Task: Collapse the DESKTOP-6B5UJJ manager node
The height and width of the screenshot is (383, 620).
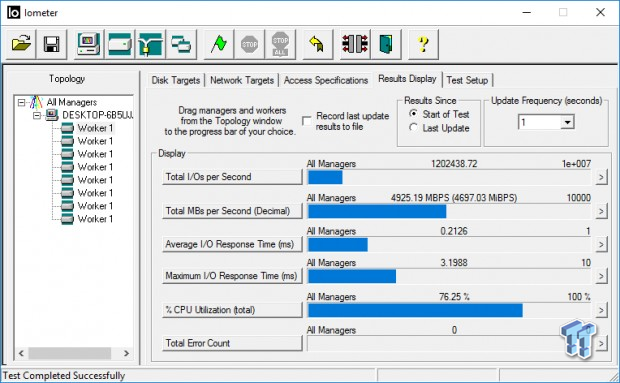Action: point(37,115)
